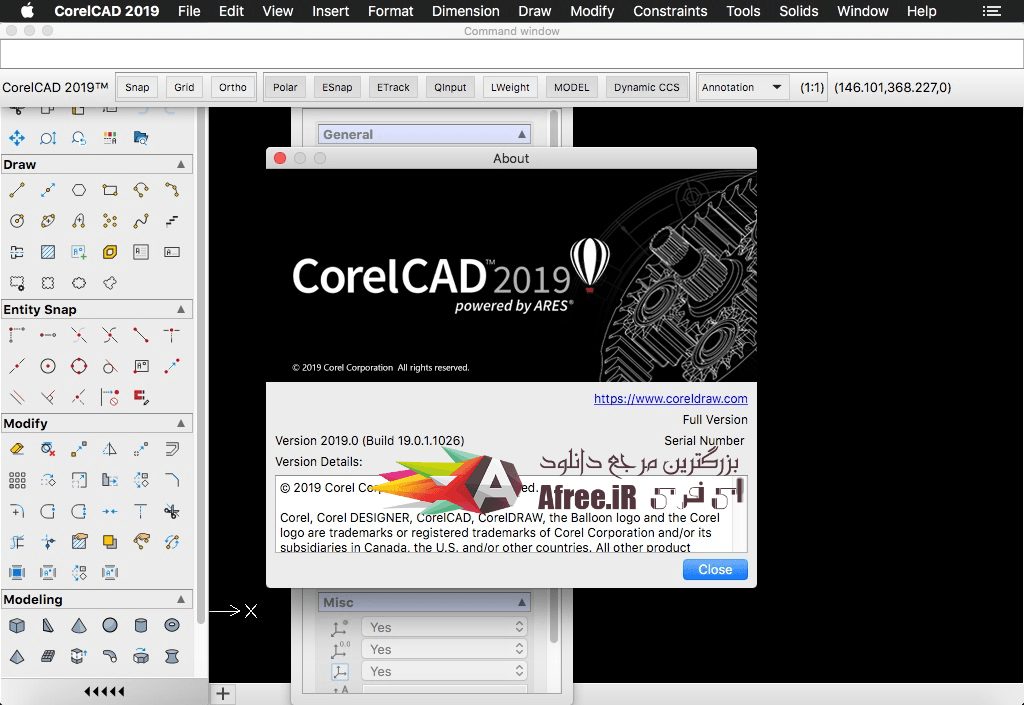This screenshot has width=1024, height=705.
Task: Select the Circle tool in Draw panel
Action: [17, 221]
